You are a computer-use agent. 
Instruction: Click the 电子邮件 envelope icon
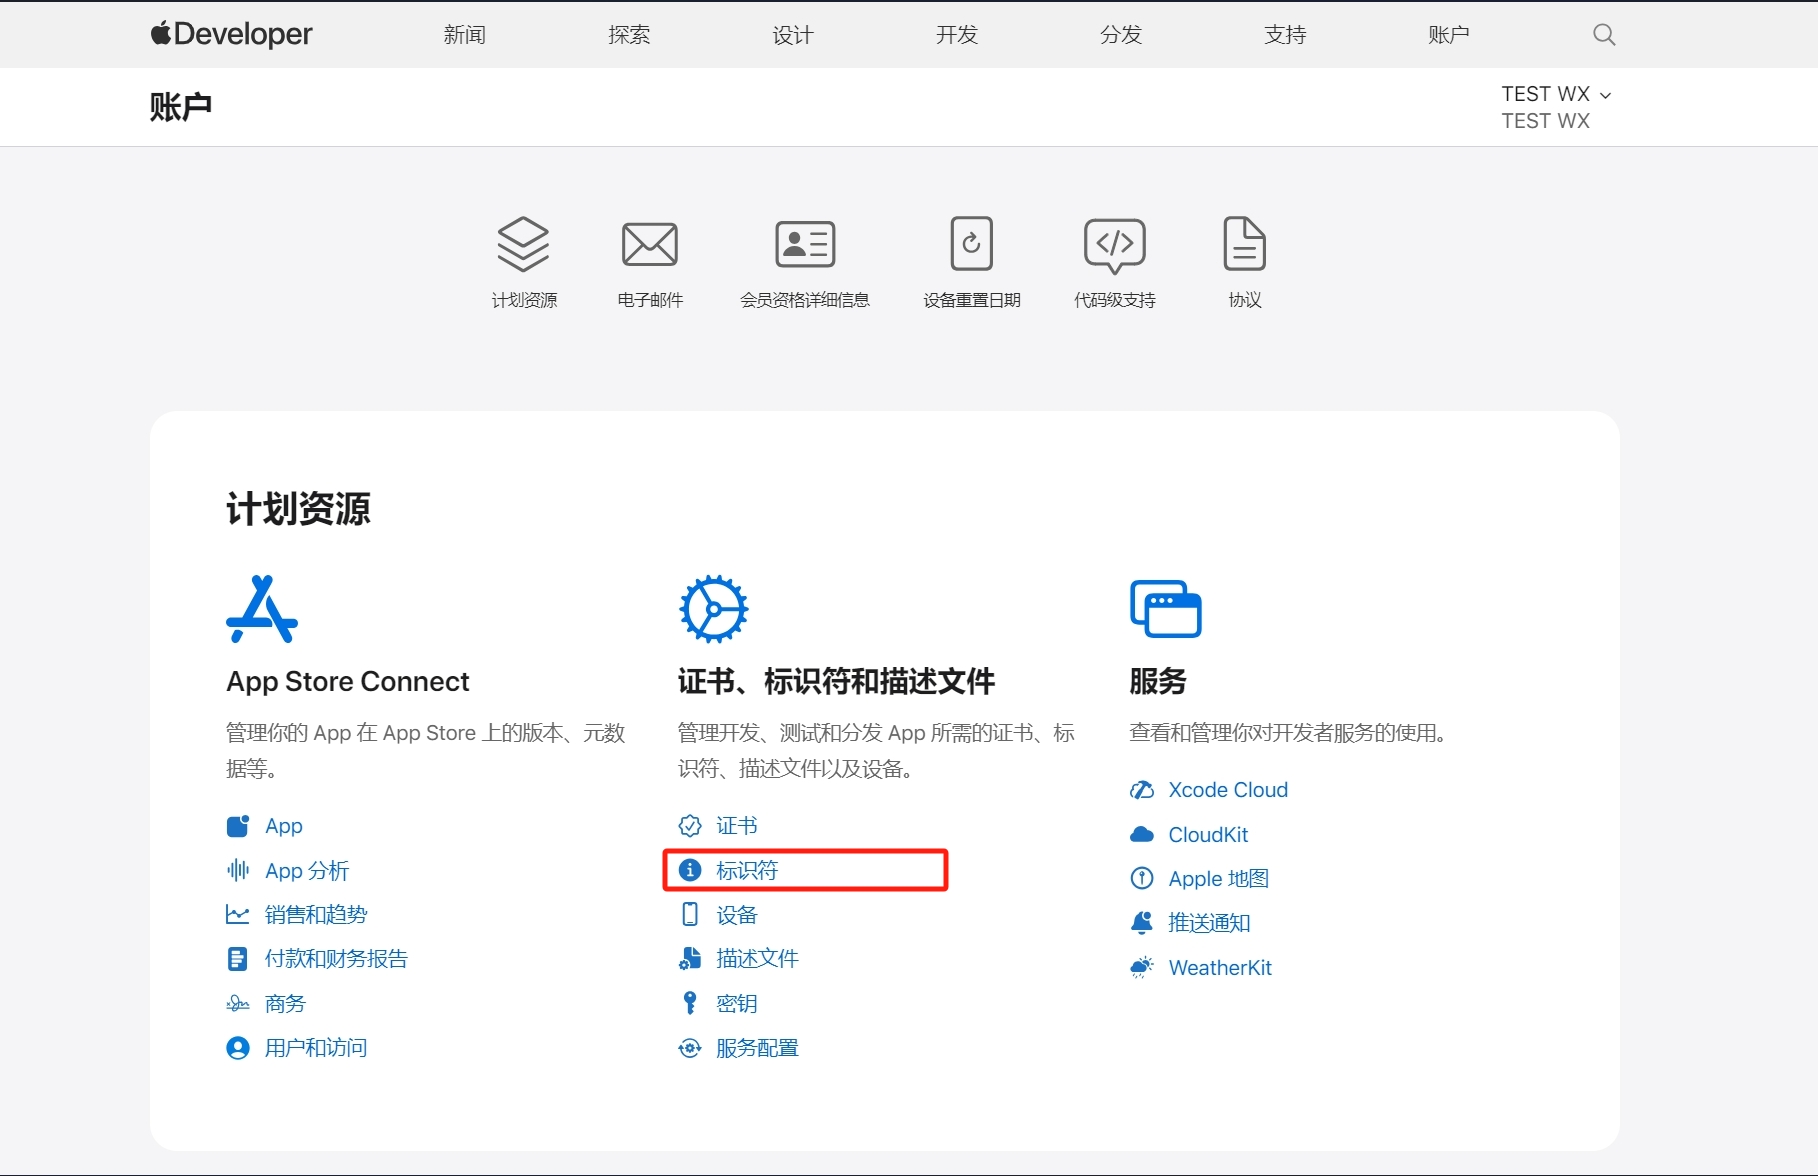pyautogui.click(x=650, y=244)
